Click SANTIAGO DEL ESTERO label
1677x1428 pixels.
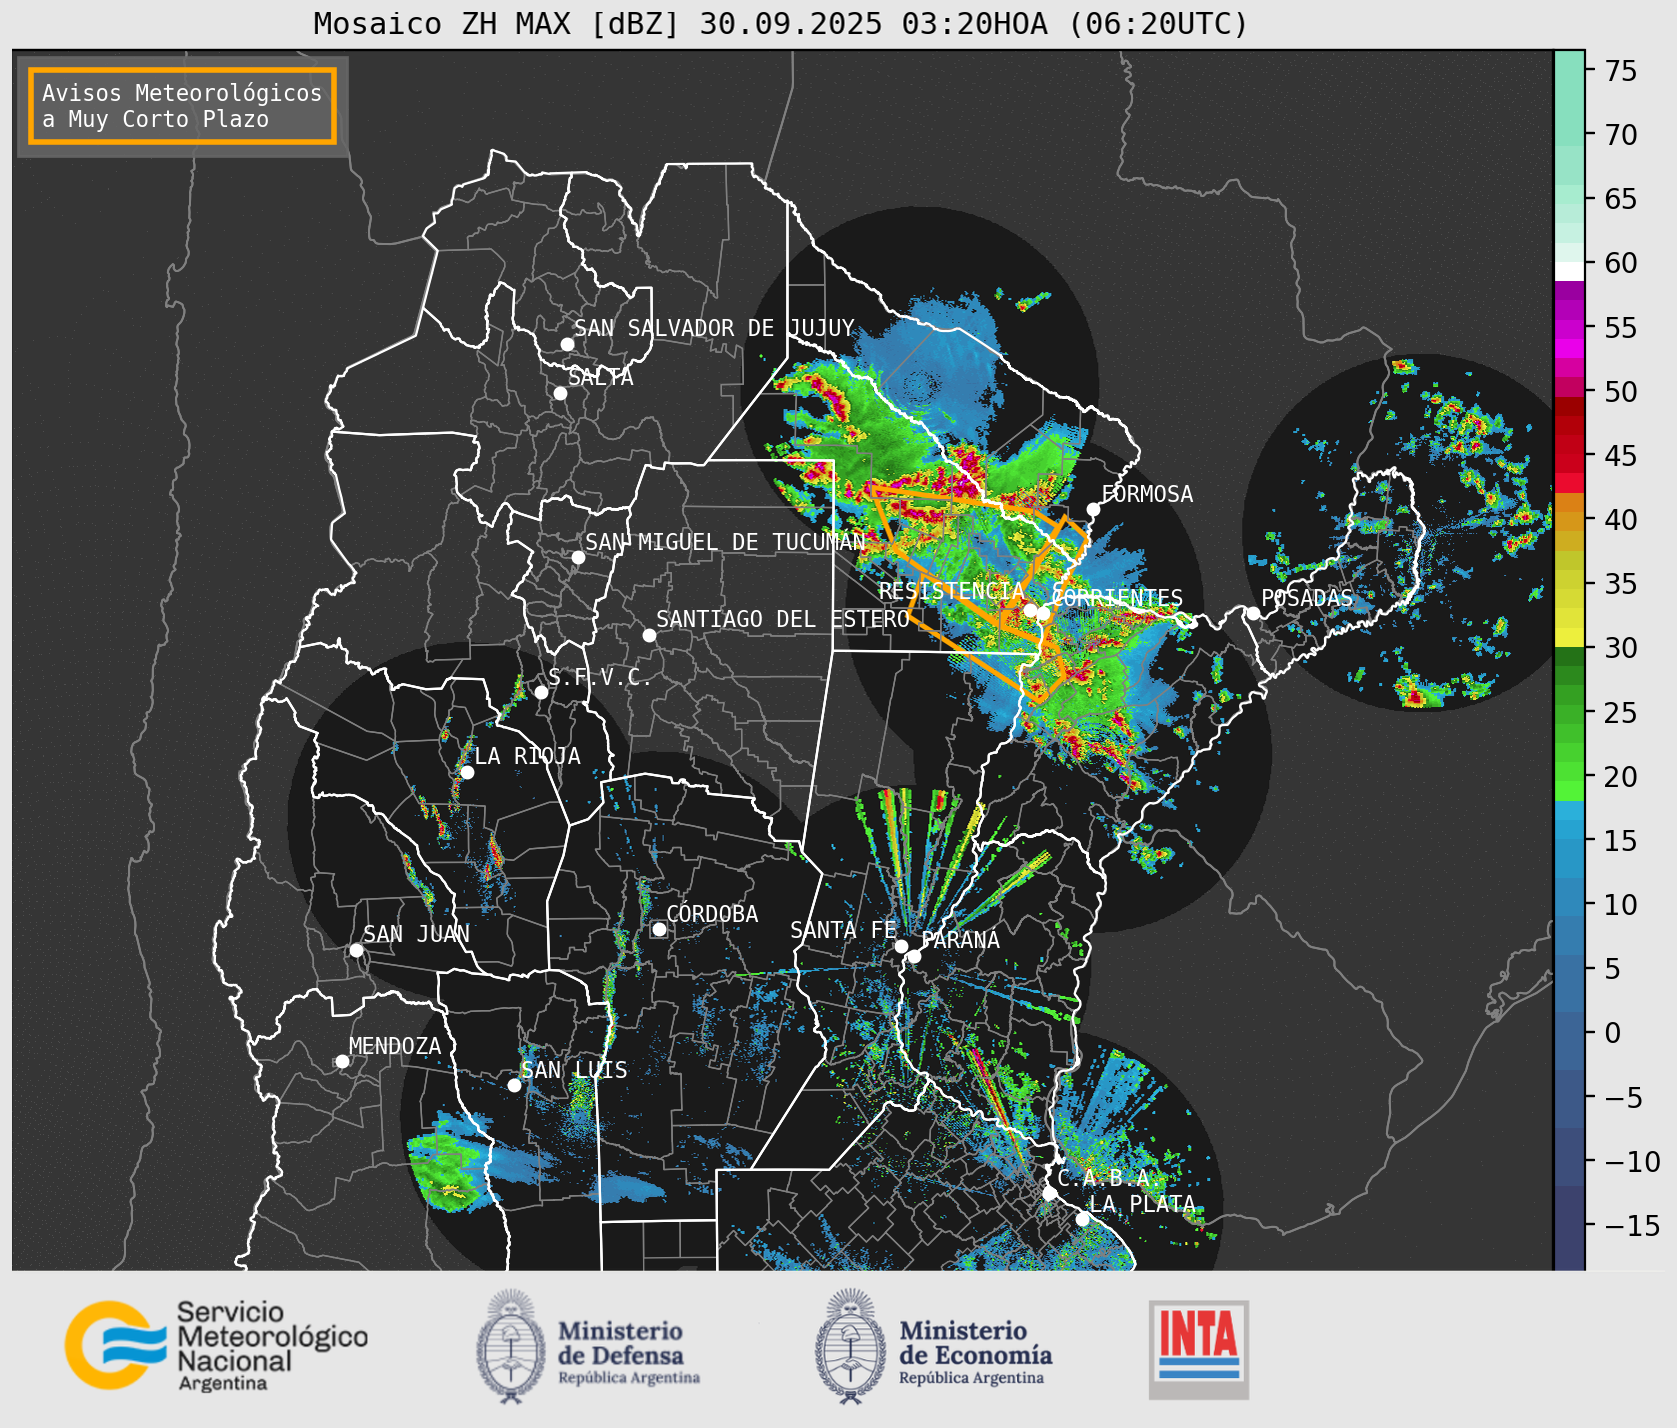(x=783, y=619)
